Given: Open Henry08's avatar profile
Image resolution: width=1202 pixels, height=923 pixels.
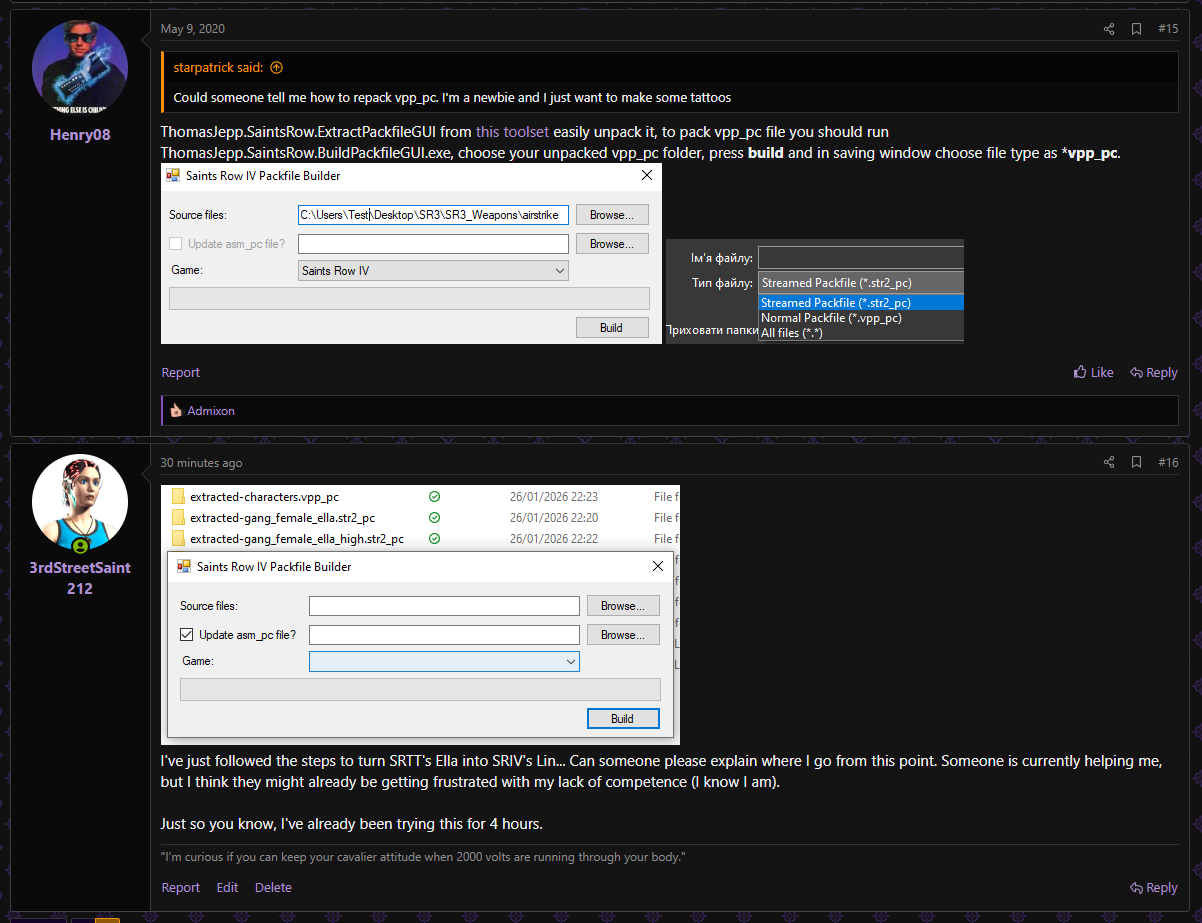Looking at the screenshot, I should (80, 68).
